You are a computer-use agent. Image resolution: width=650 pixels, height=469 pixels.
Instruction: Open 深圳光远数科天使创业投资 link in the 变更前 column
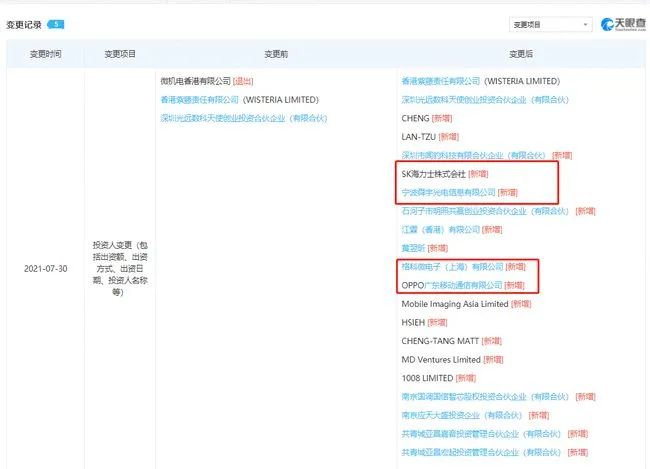tap(244, 119)
